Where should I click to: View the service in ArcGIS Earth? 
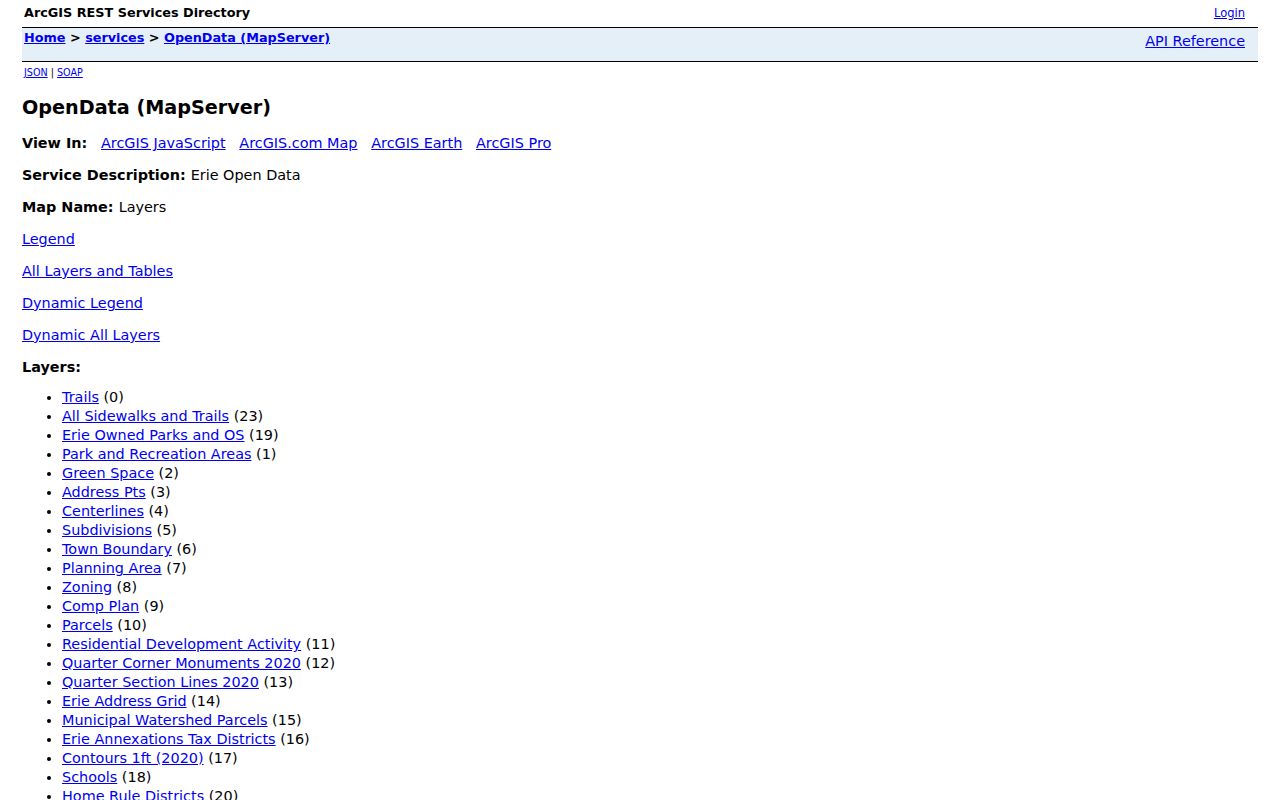(x=416, y=143)
